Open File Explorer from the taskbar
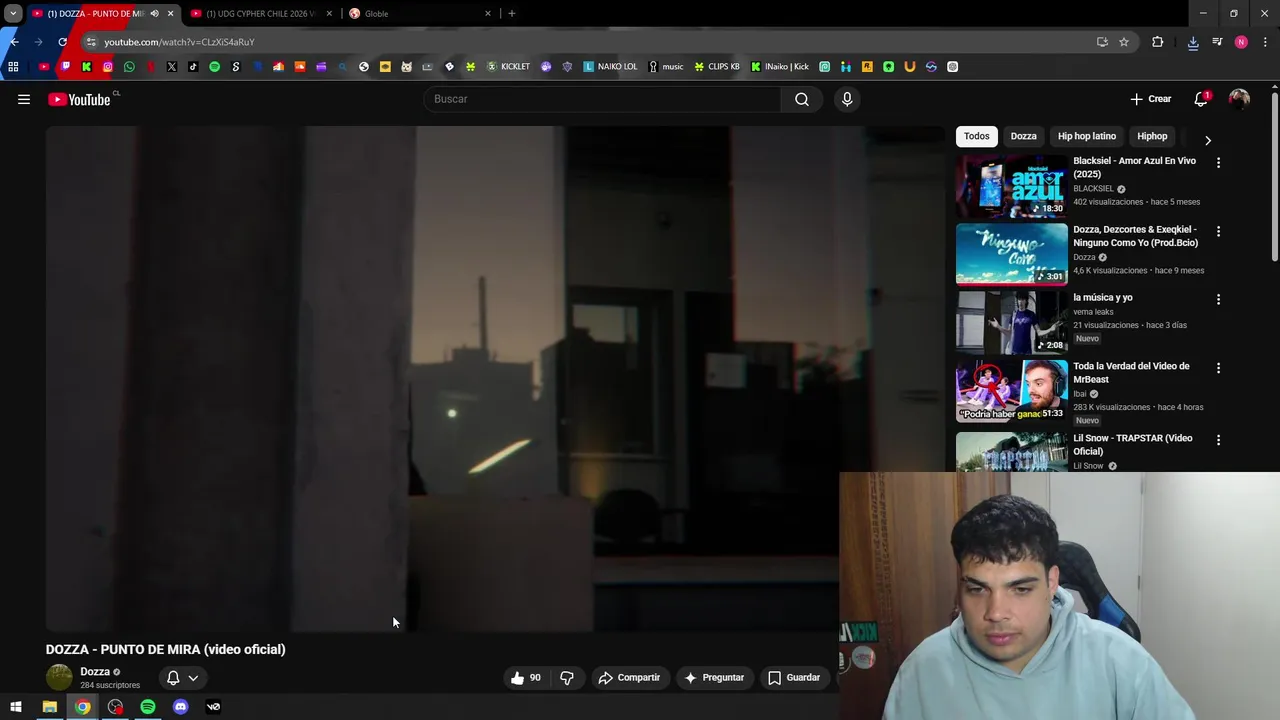Screen dimensions: 1280x720 pyautogui.click(x=49, y=707)
